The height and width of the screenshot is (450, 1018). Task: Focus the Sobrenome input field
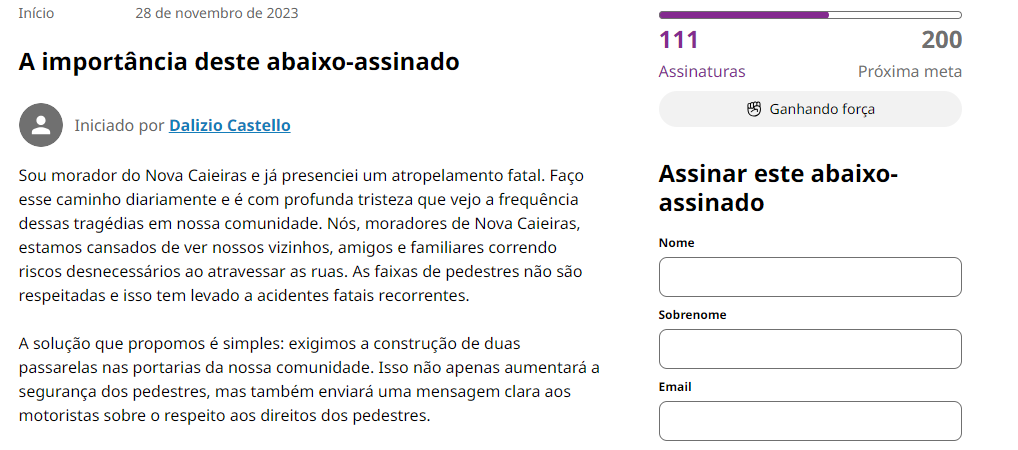point(809,349)
